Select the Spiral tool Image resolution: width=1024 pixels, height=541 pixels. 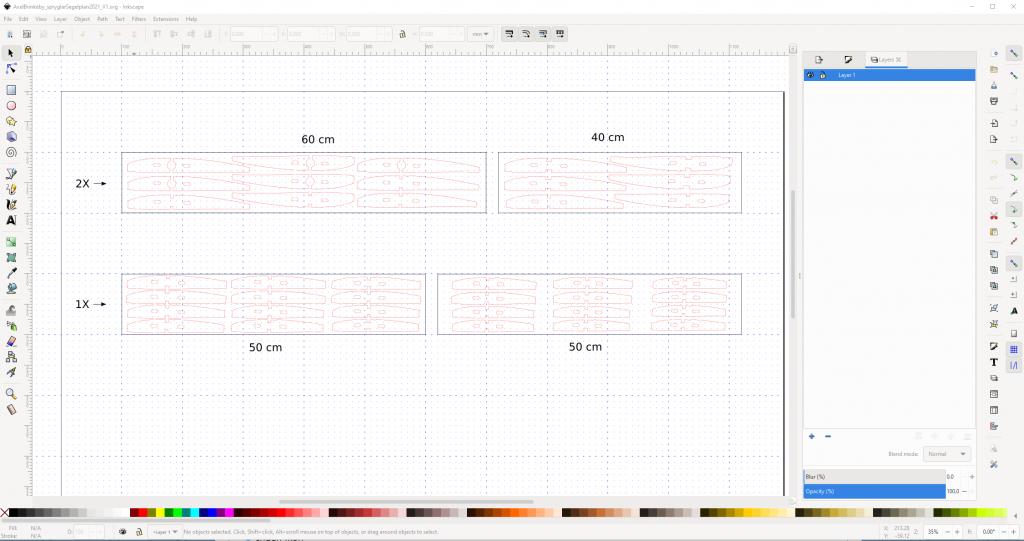pyautogui.click(x=11, y=153)
